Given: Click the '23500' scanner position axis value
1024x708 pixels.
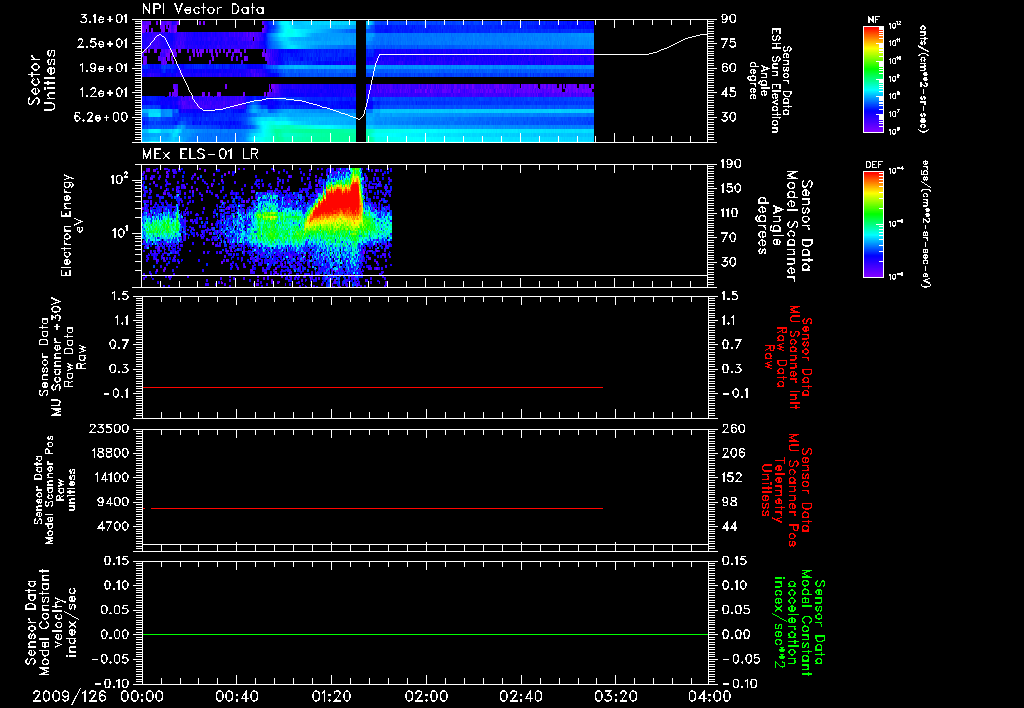Looking at the screenshot, I should 108,428.
